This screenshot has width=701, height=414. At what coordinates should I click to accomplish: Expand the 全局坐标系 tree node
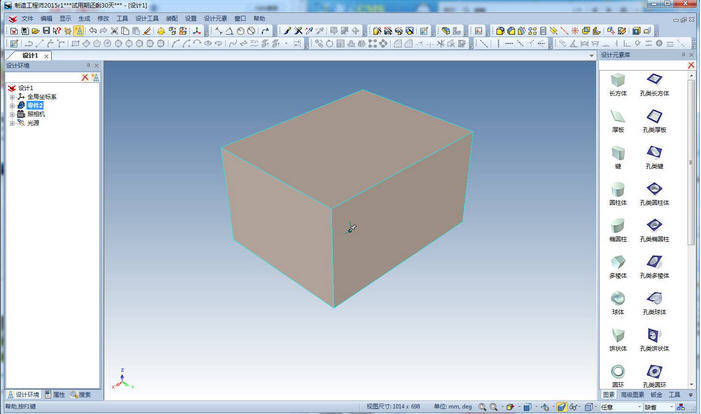pyautogui.click(x=12, y=97)
